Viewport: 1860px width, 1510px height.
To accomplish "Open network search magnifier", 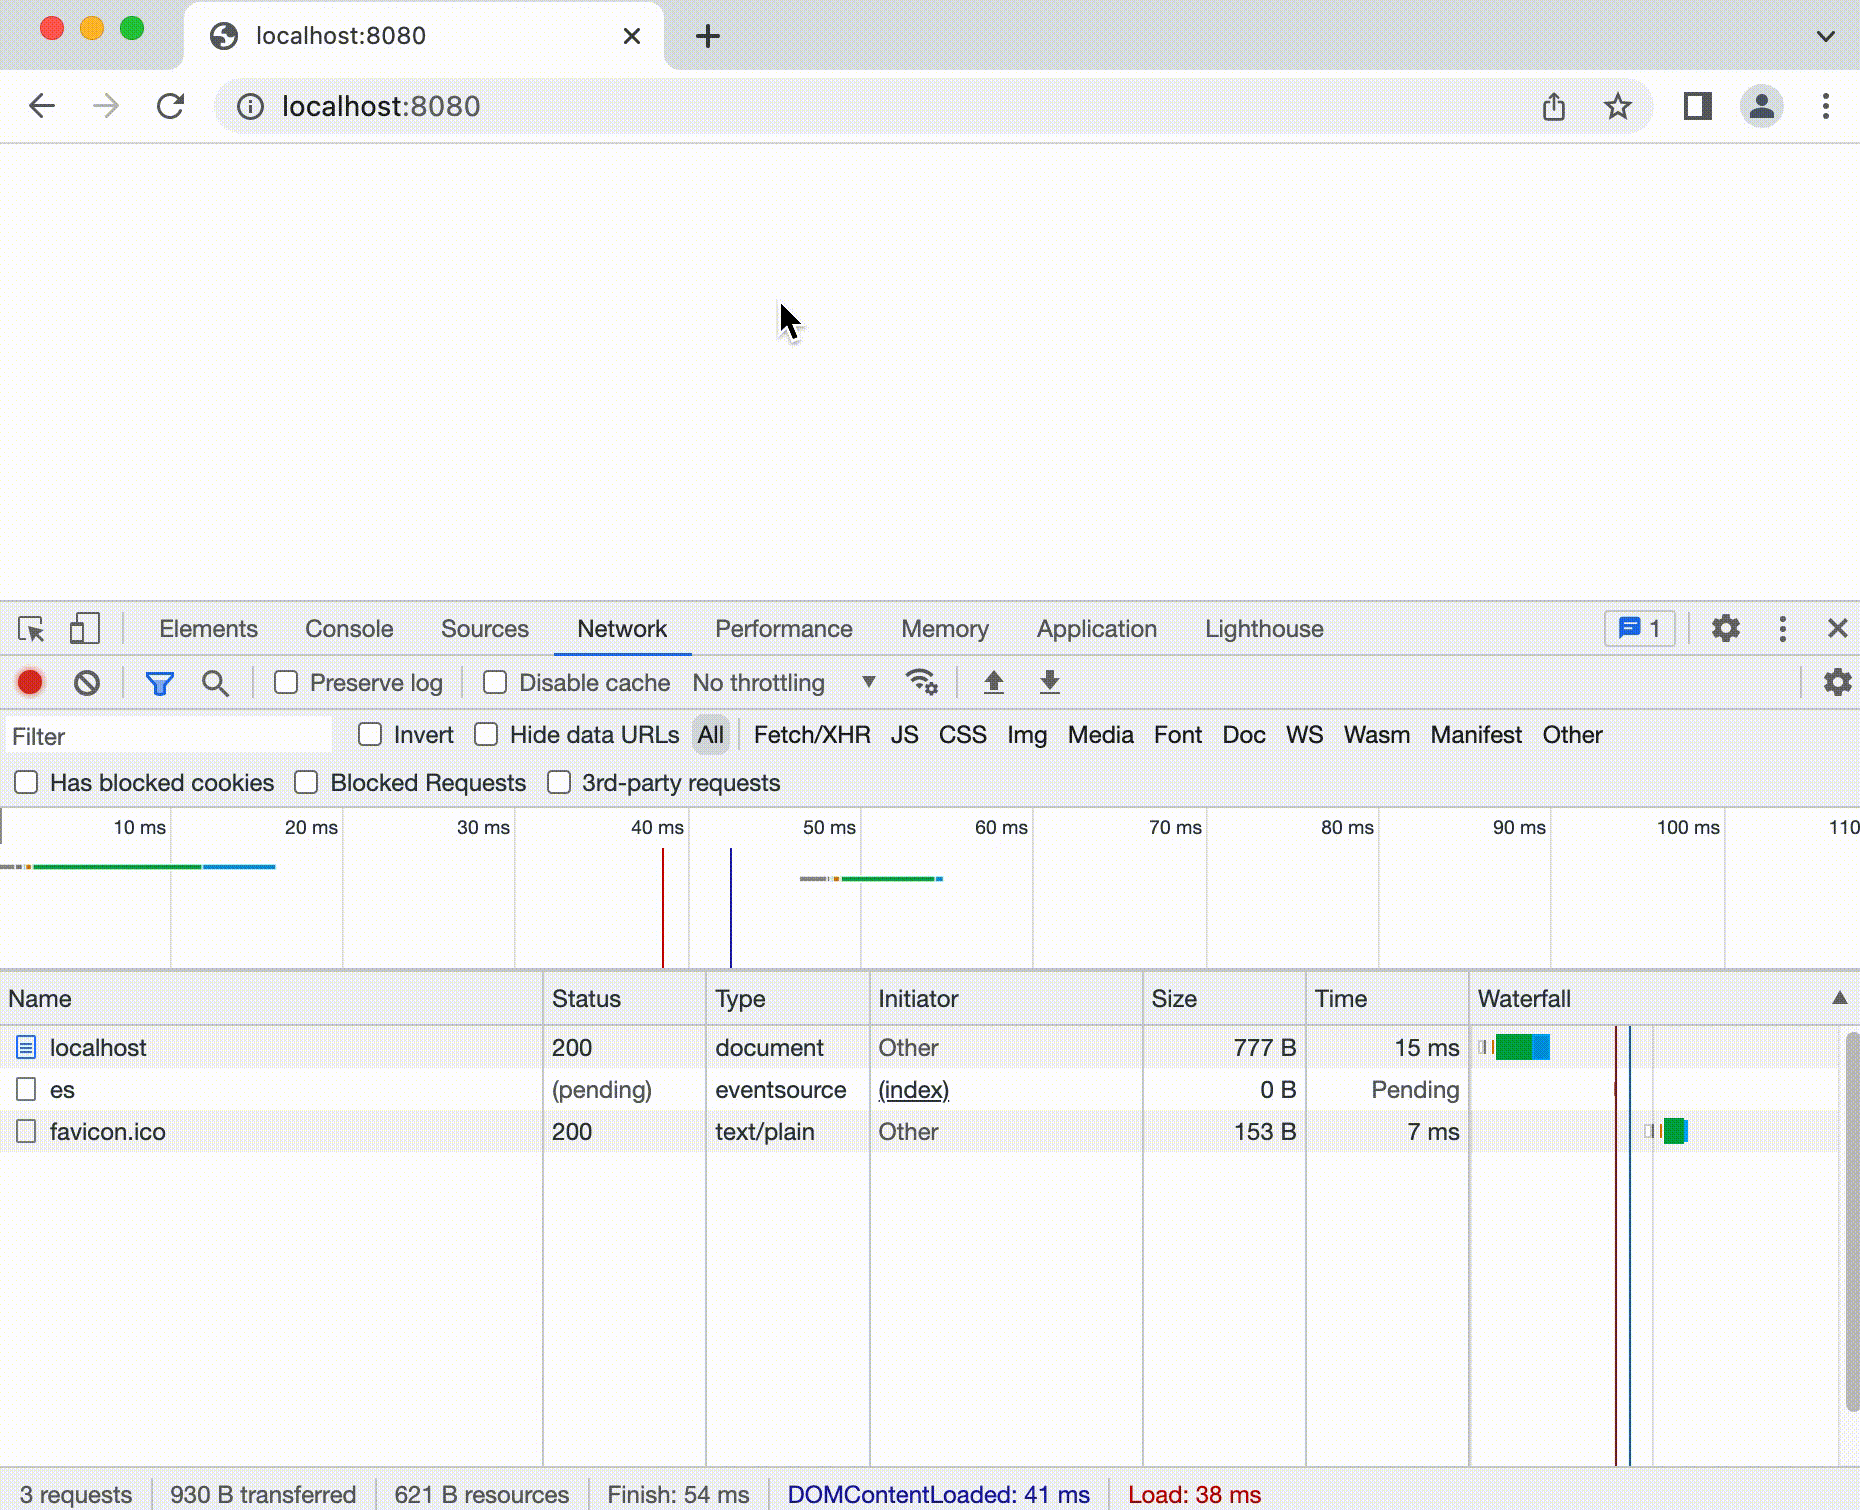I will pos(215,684).
